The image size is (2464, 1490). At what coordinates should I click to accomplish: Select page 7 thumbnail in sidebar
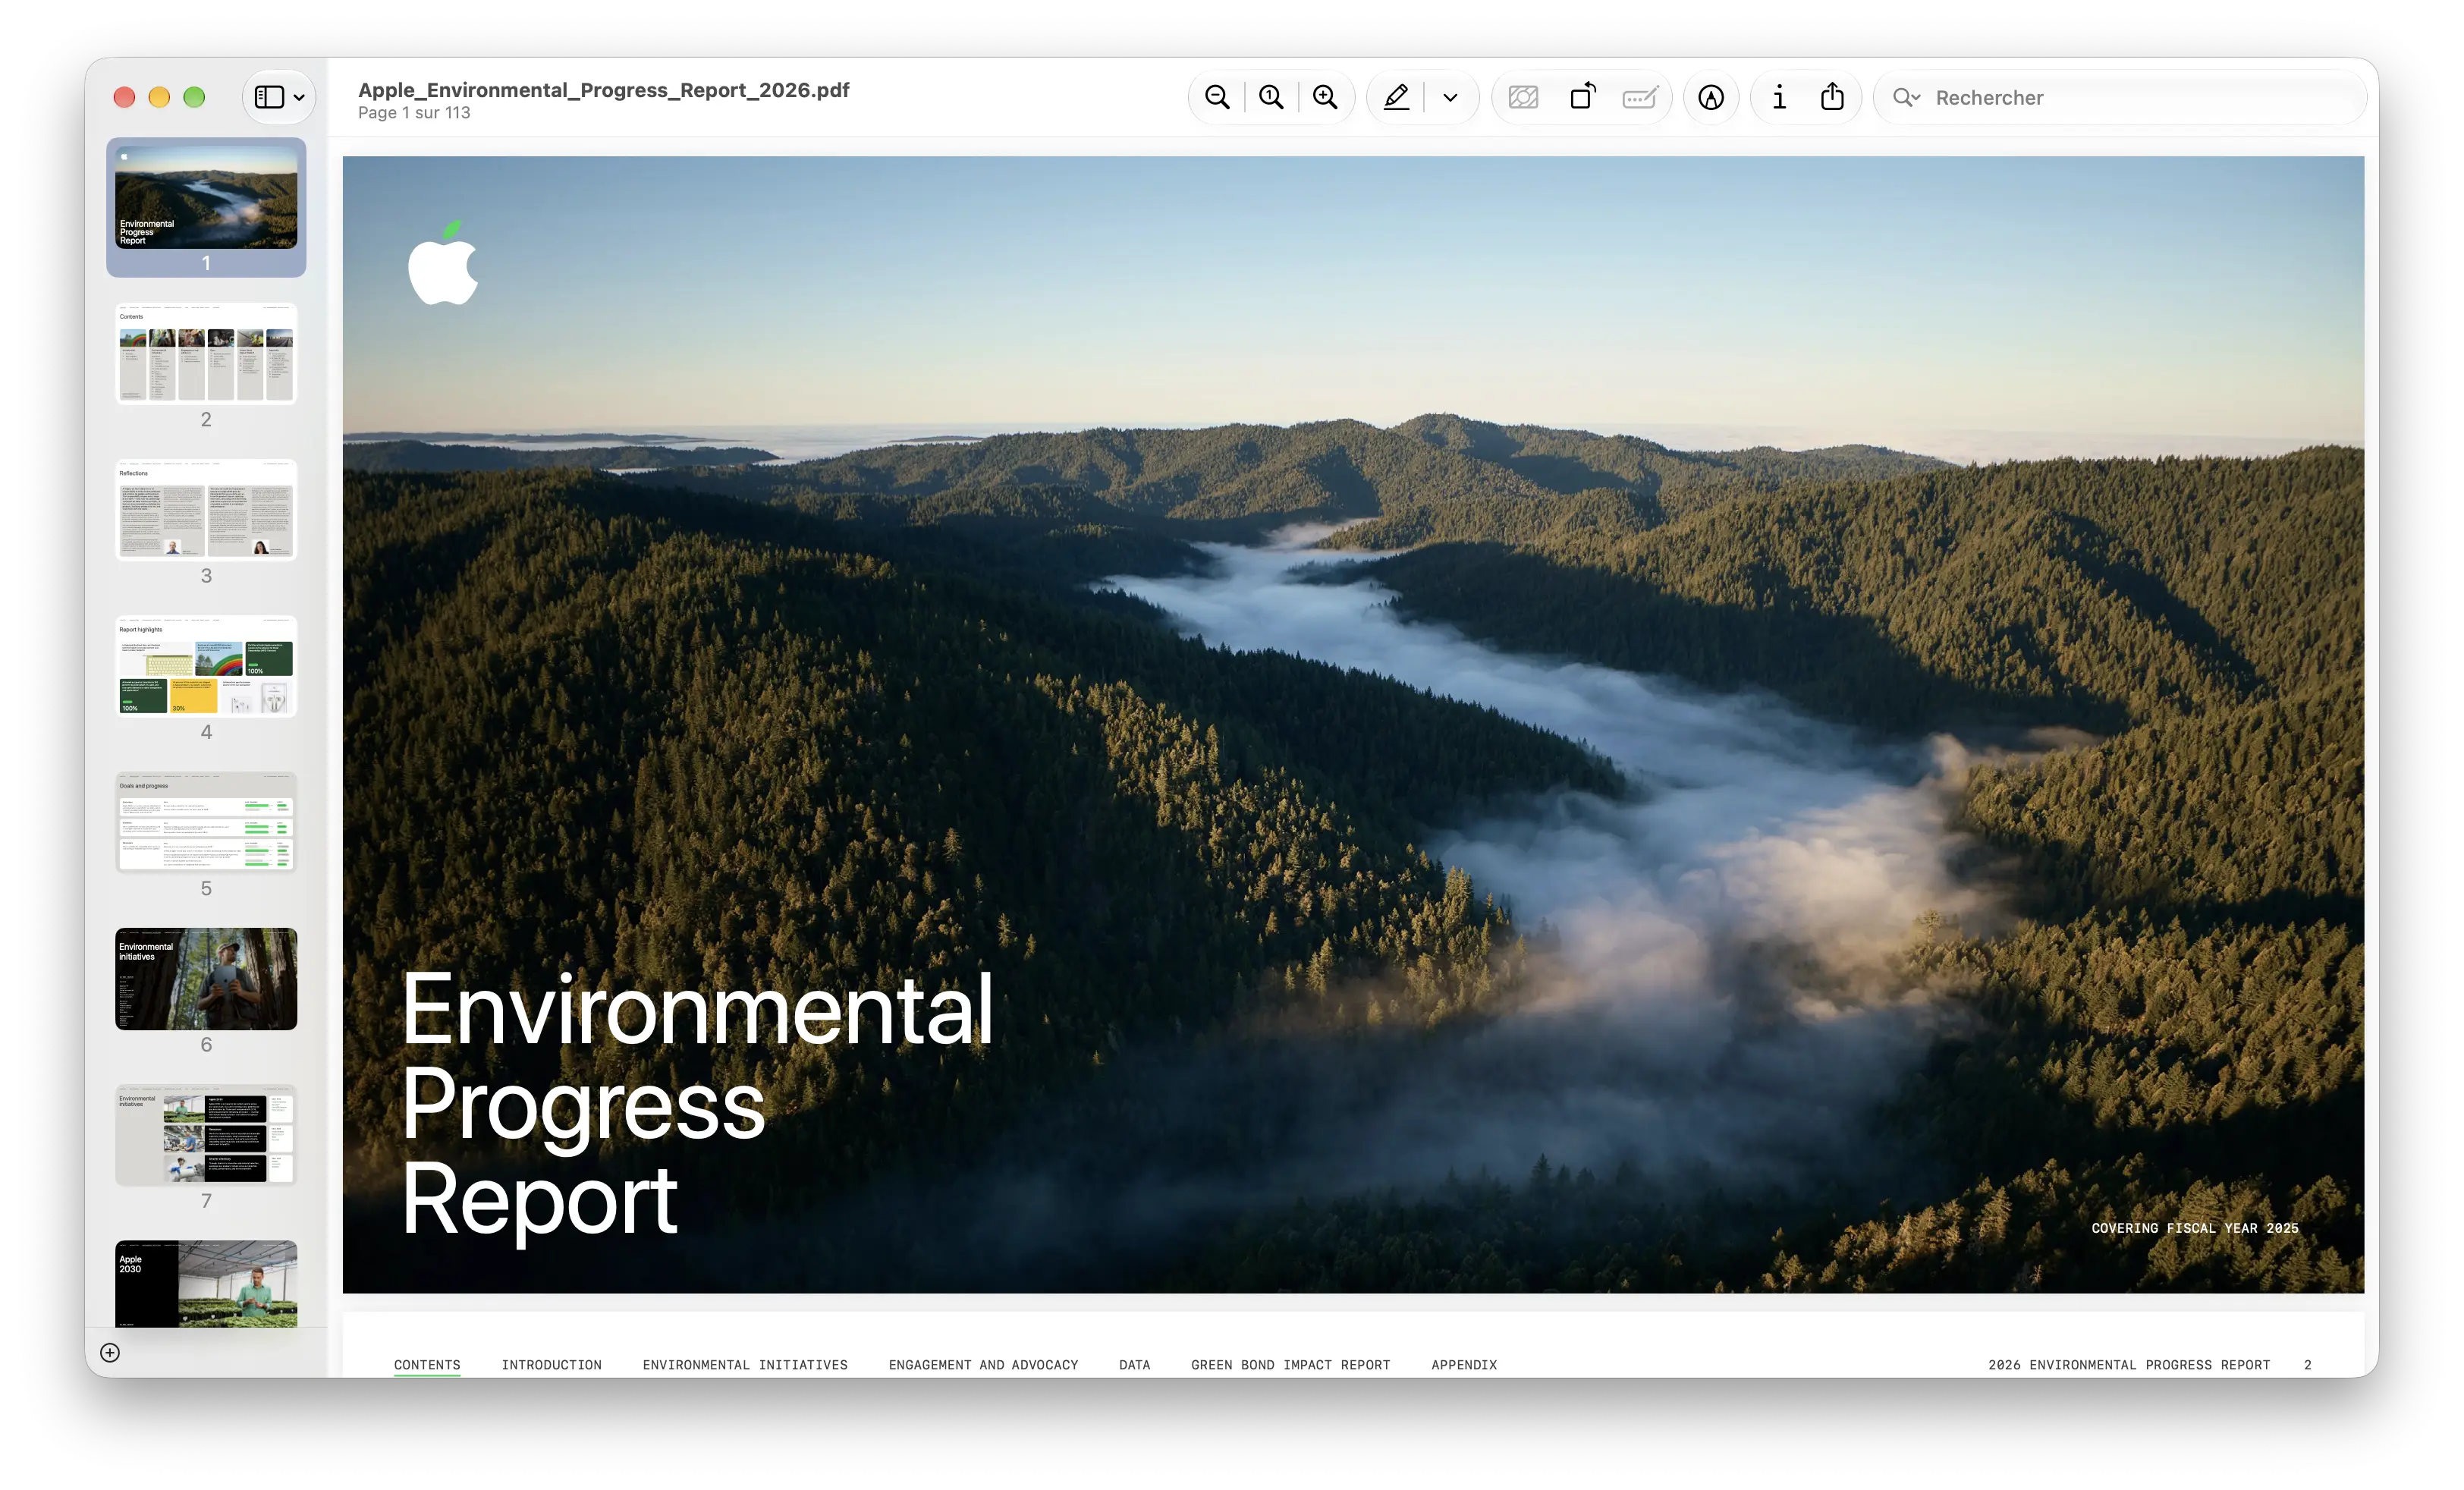pyautogui.click(x=206, y=1135)
